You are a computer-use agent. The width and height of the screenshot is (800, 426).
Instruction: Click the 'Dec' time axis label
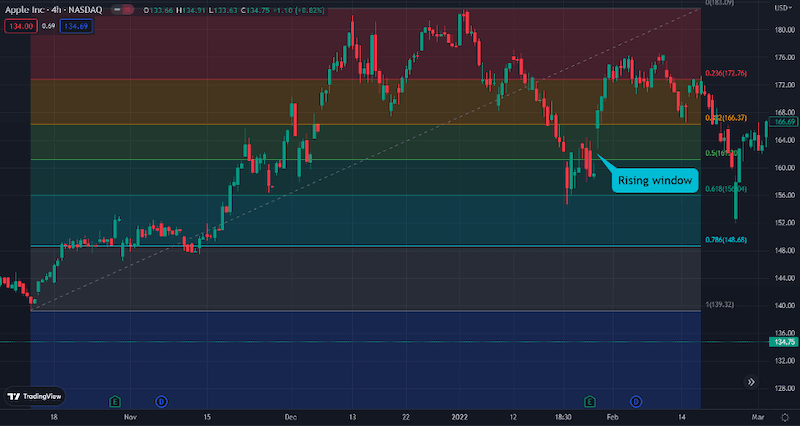pos(290,417)
